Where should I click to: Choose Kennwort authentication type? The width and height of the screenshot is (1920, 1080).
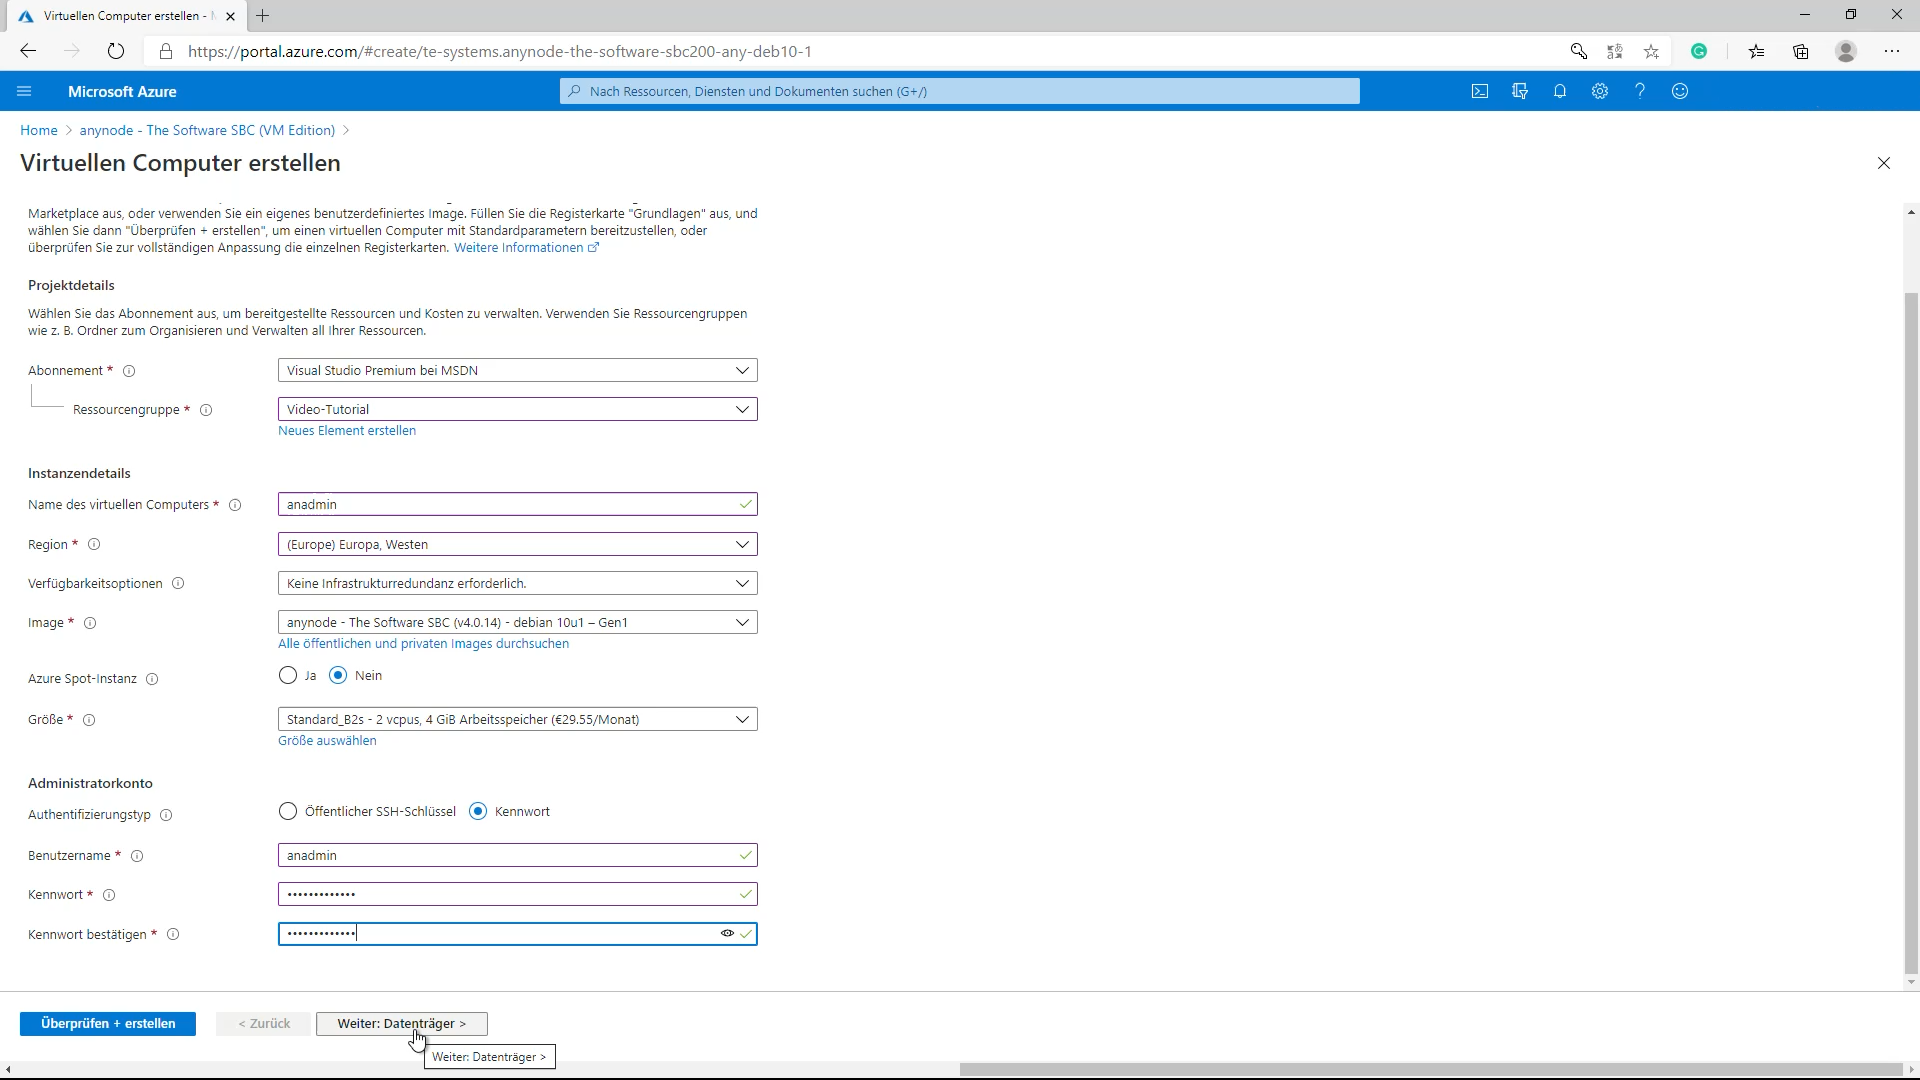478,812
